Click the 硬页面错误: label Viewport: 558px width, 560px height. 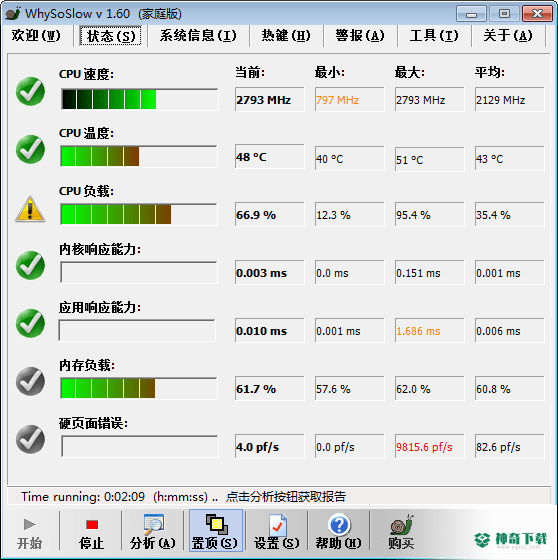click(x=93, y=423)
